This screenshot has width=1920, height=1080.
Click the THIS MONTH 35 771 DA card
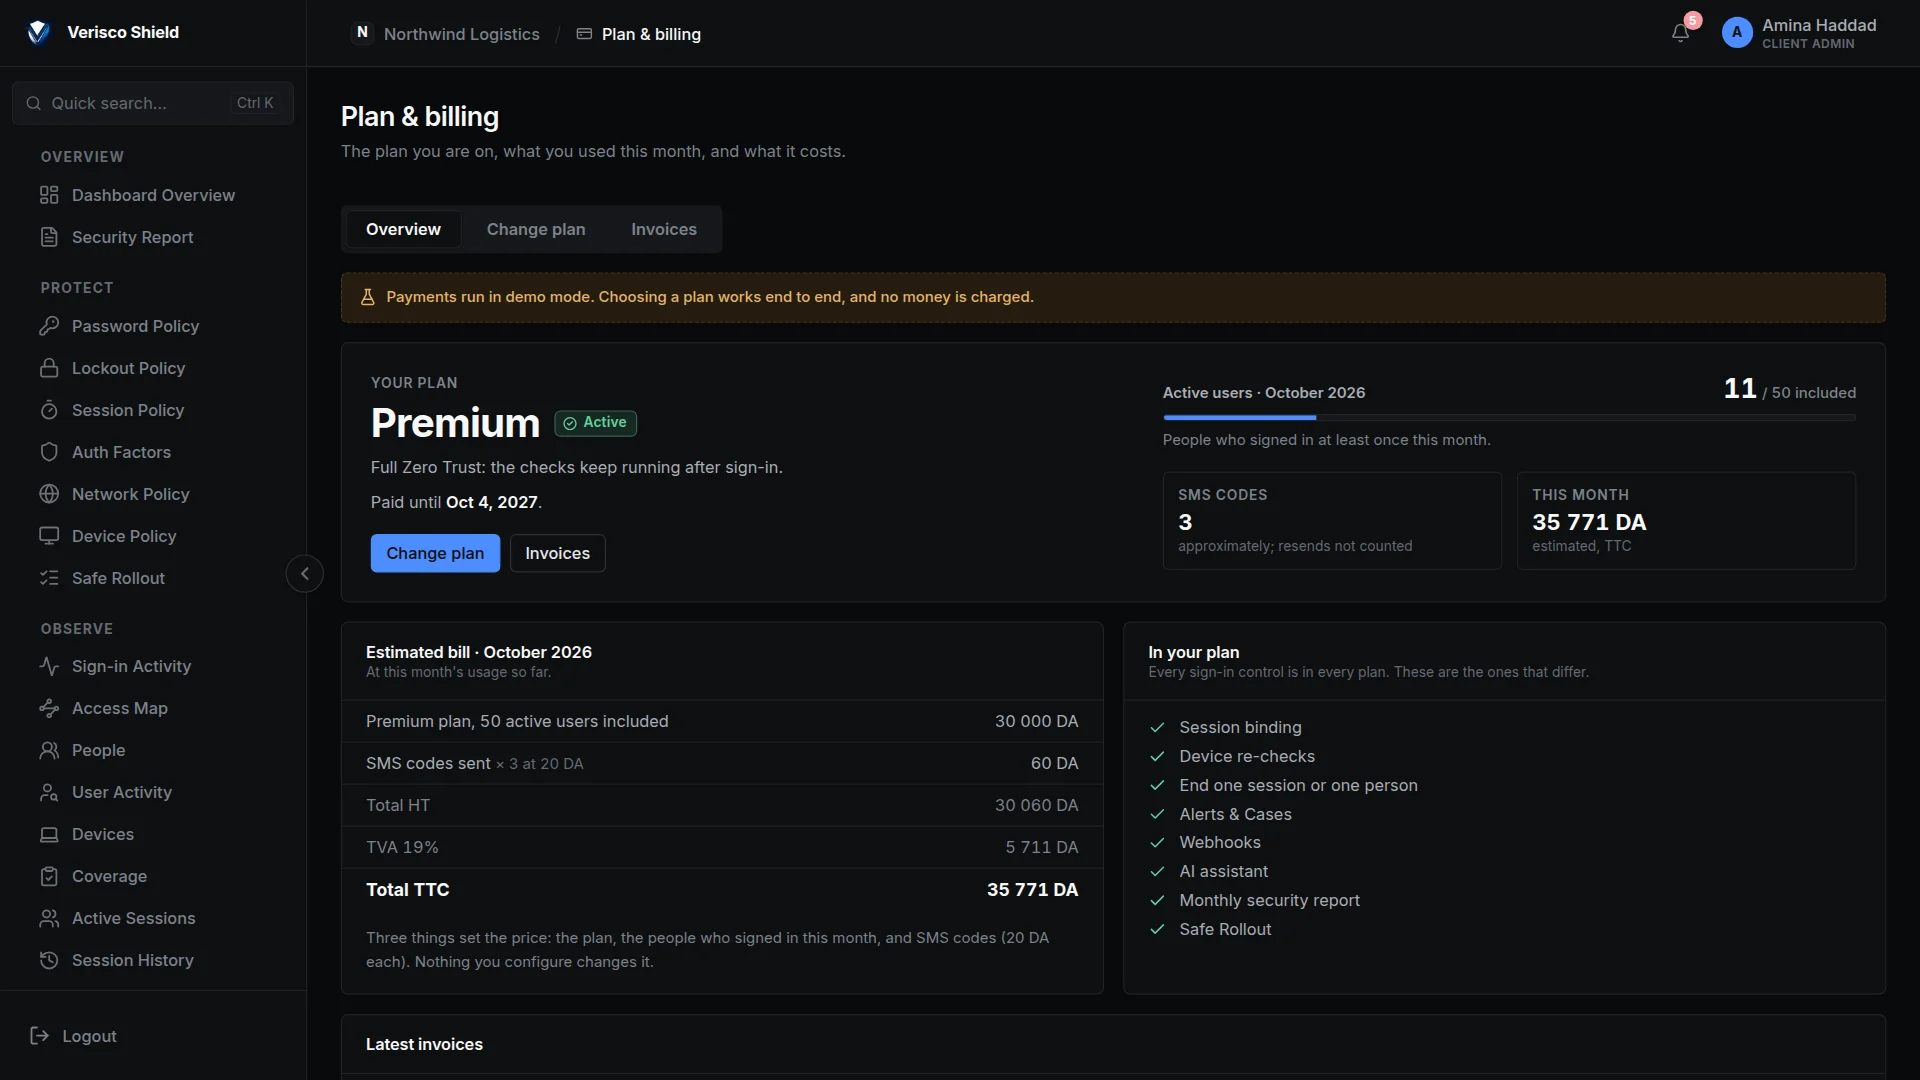pos(1686,521)
